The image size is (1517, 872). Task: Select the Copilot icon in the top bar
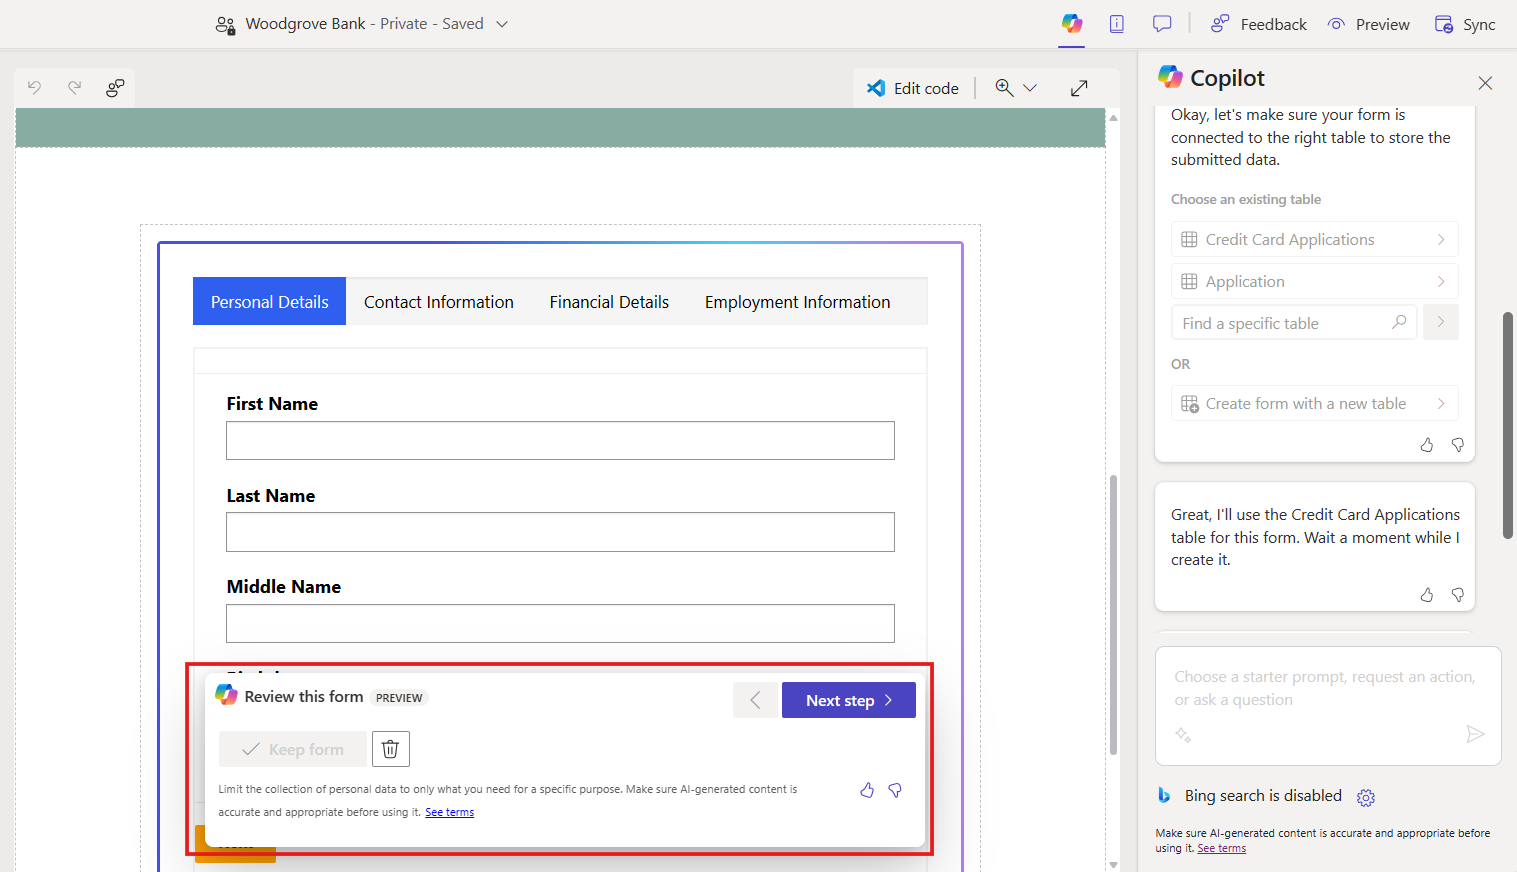click(1071, 24)
